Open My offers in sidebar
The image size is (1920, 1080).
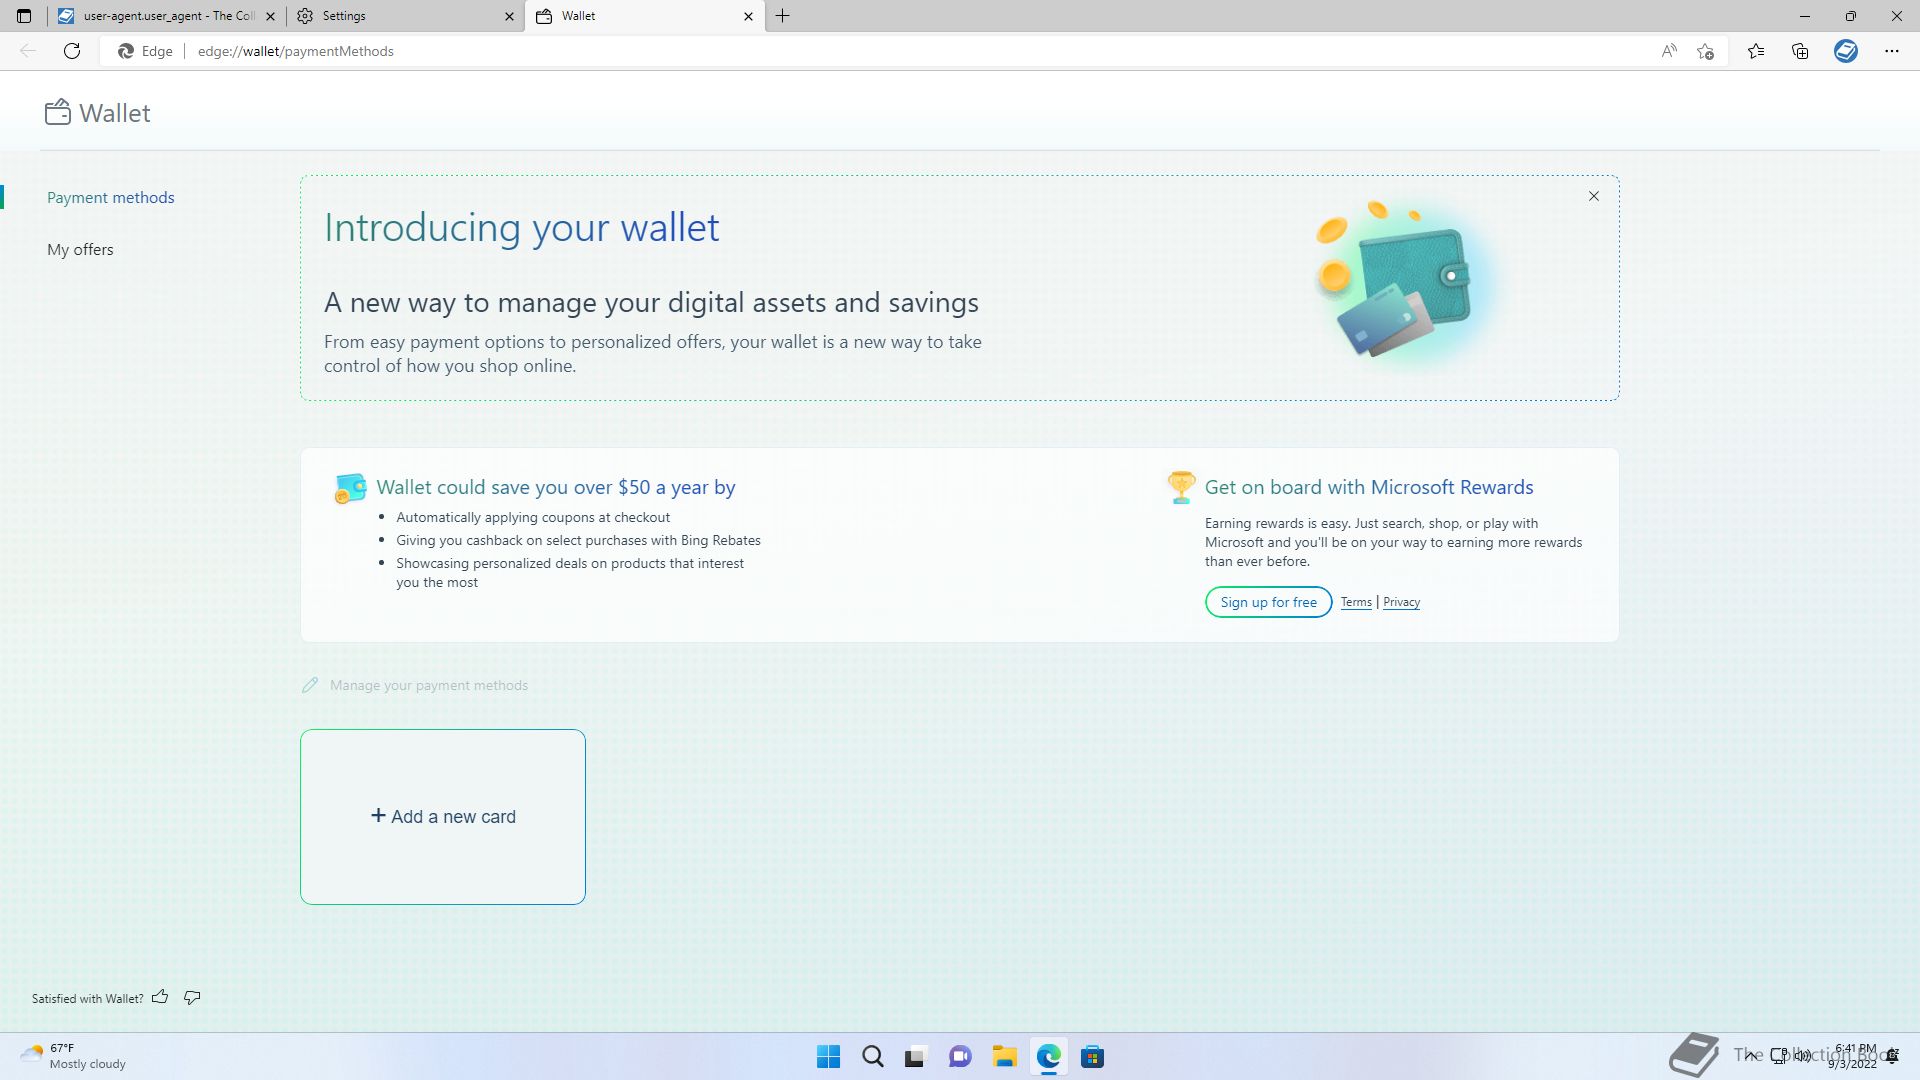[80, 249]
